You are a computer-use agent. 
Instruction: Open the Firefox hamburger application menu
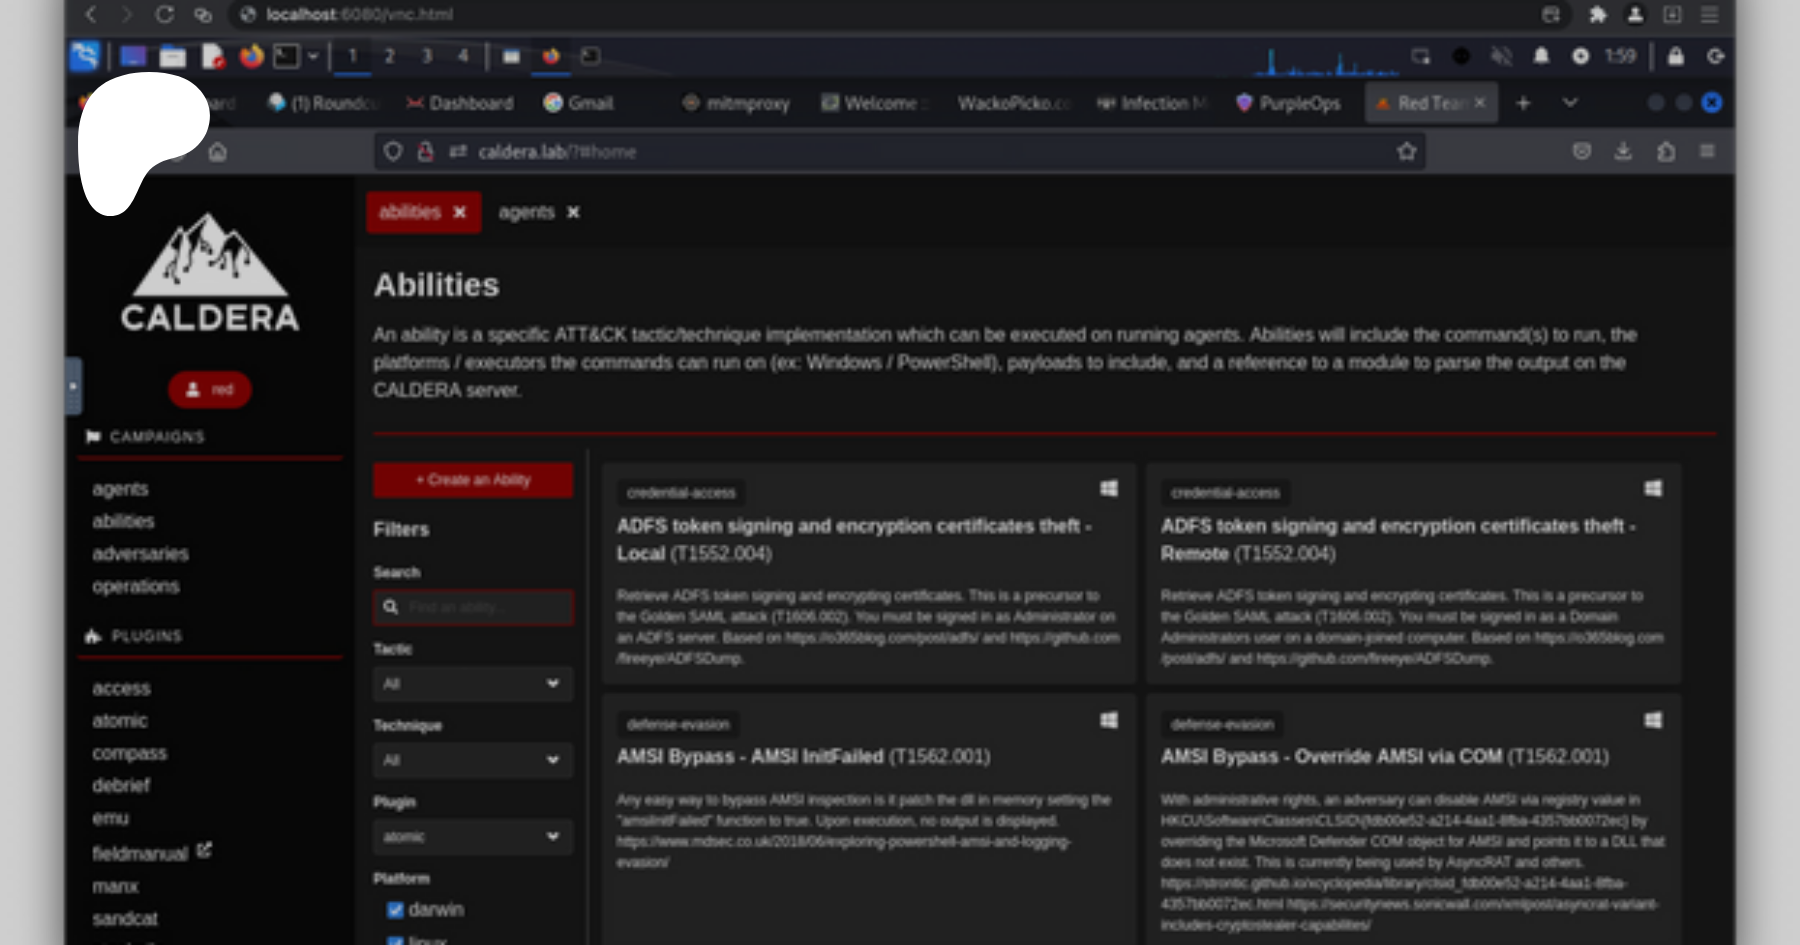tap(1707, 152)
